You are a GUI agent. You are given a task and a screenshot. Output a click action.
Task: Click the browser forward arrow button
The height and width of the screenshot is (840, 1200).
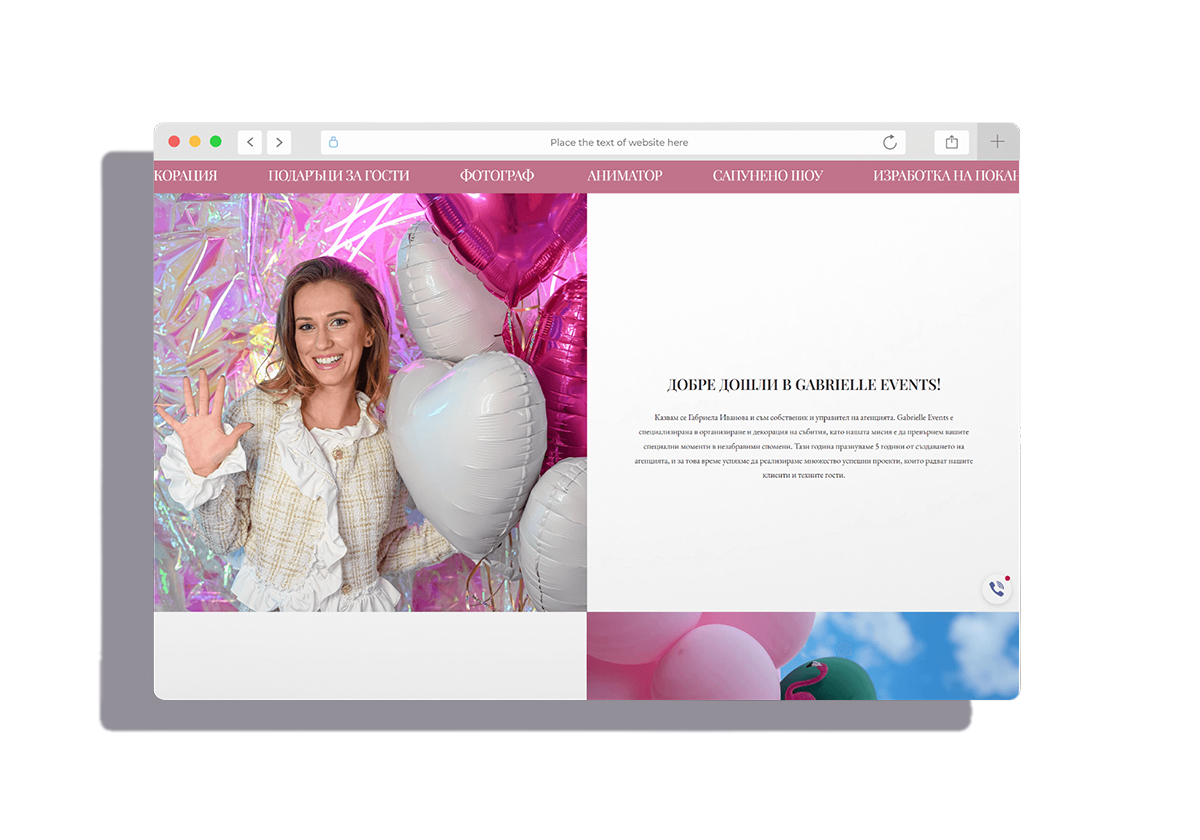(279, 142)
